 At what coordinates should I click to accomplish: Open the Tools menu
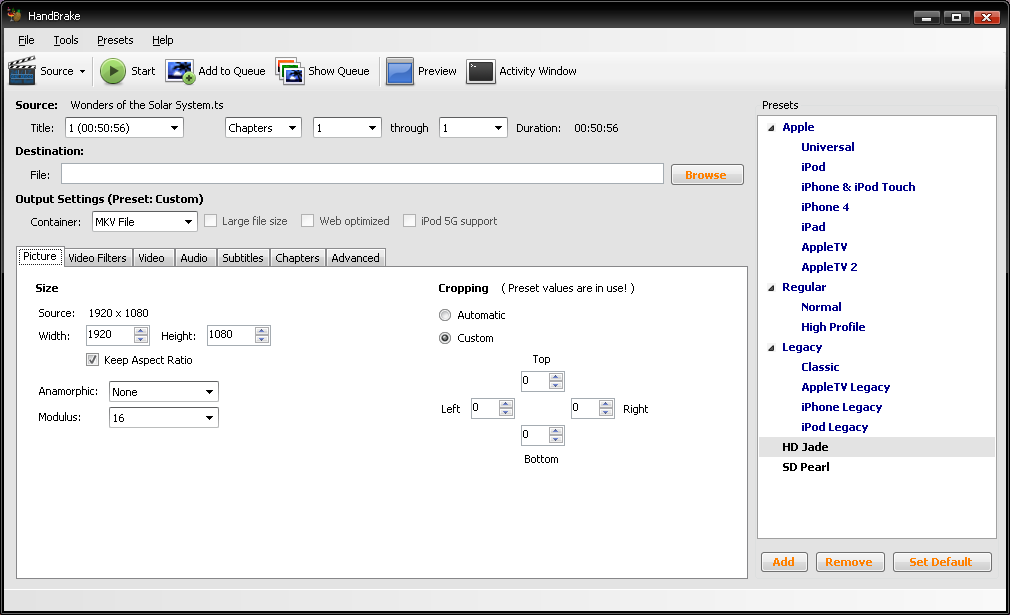66,40
